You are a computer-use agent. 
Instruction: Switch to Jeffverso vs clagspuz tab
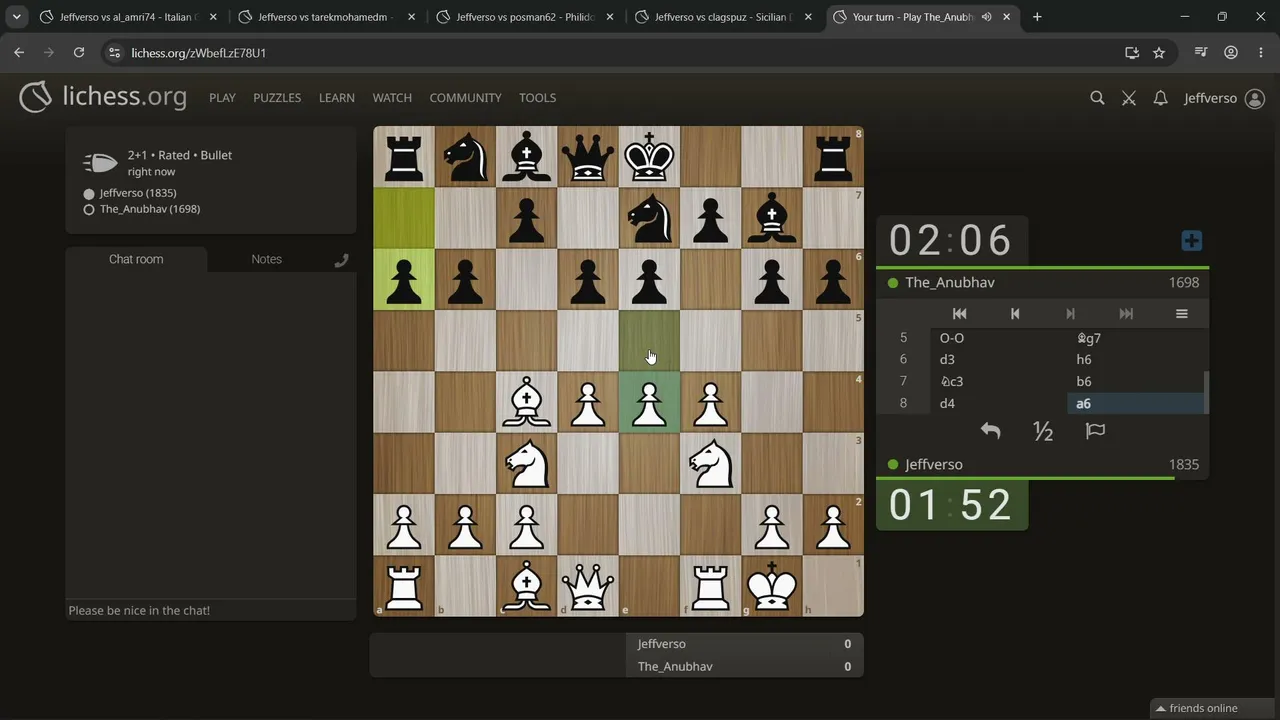click(722, 17)
